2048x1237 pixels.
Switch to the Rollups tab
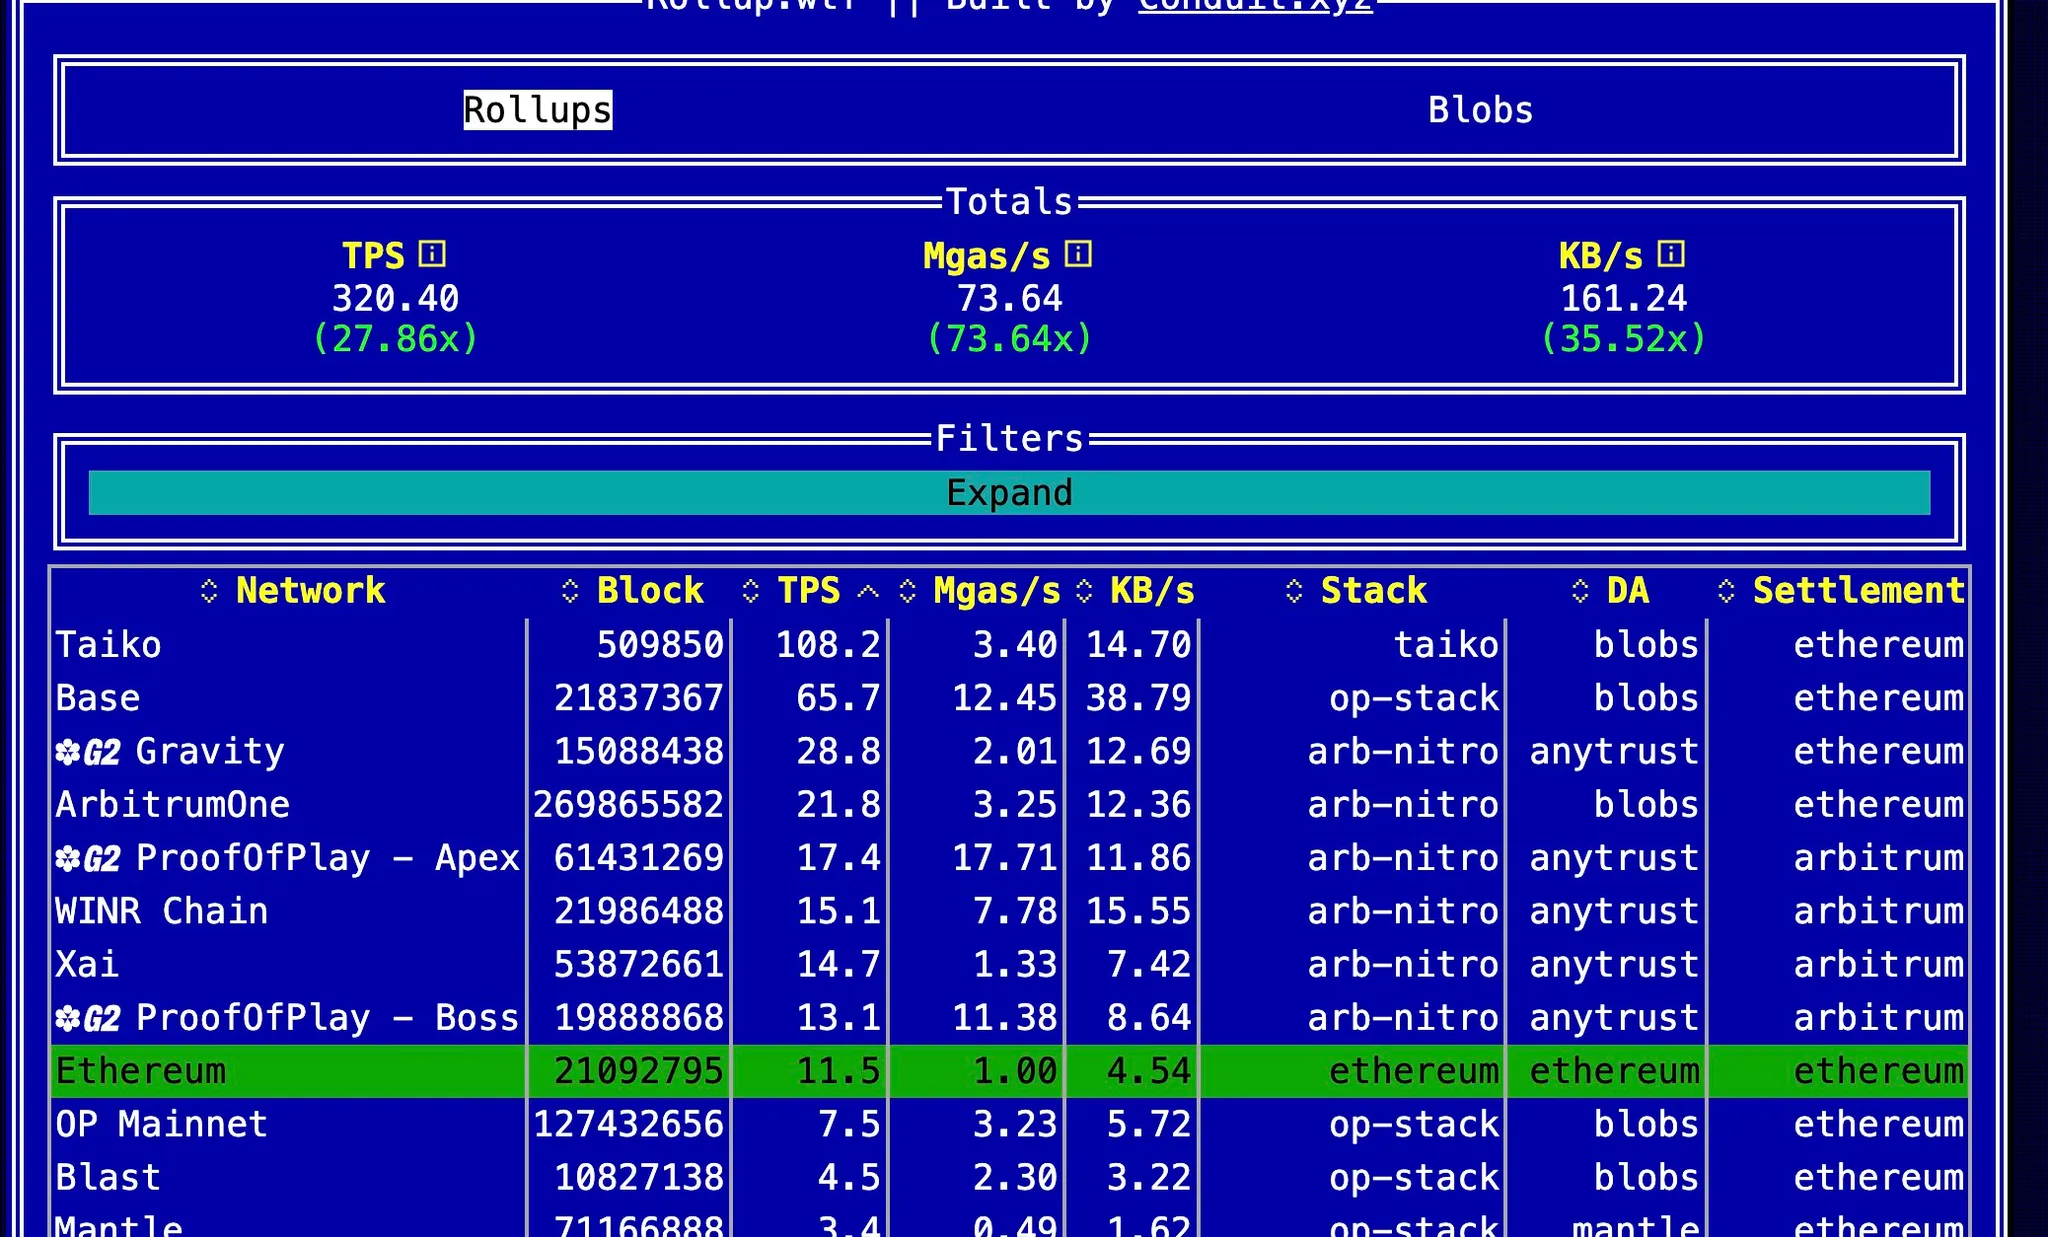coord(537,110)
